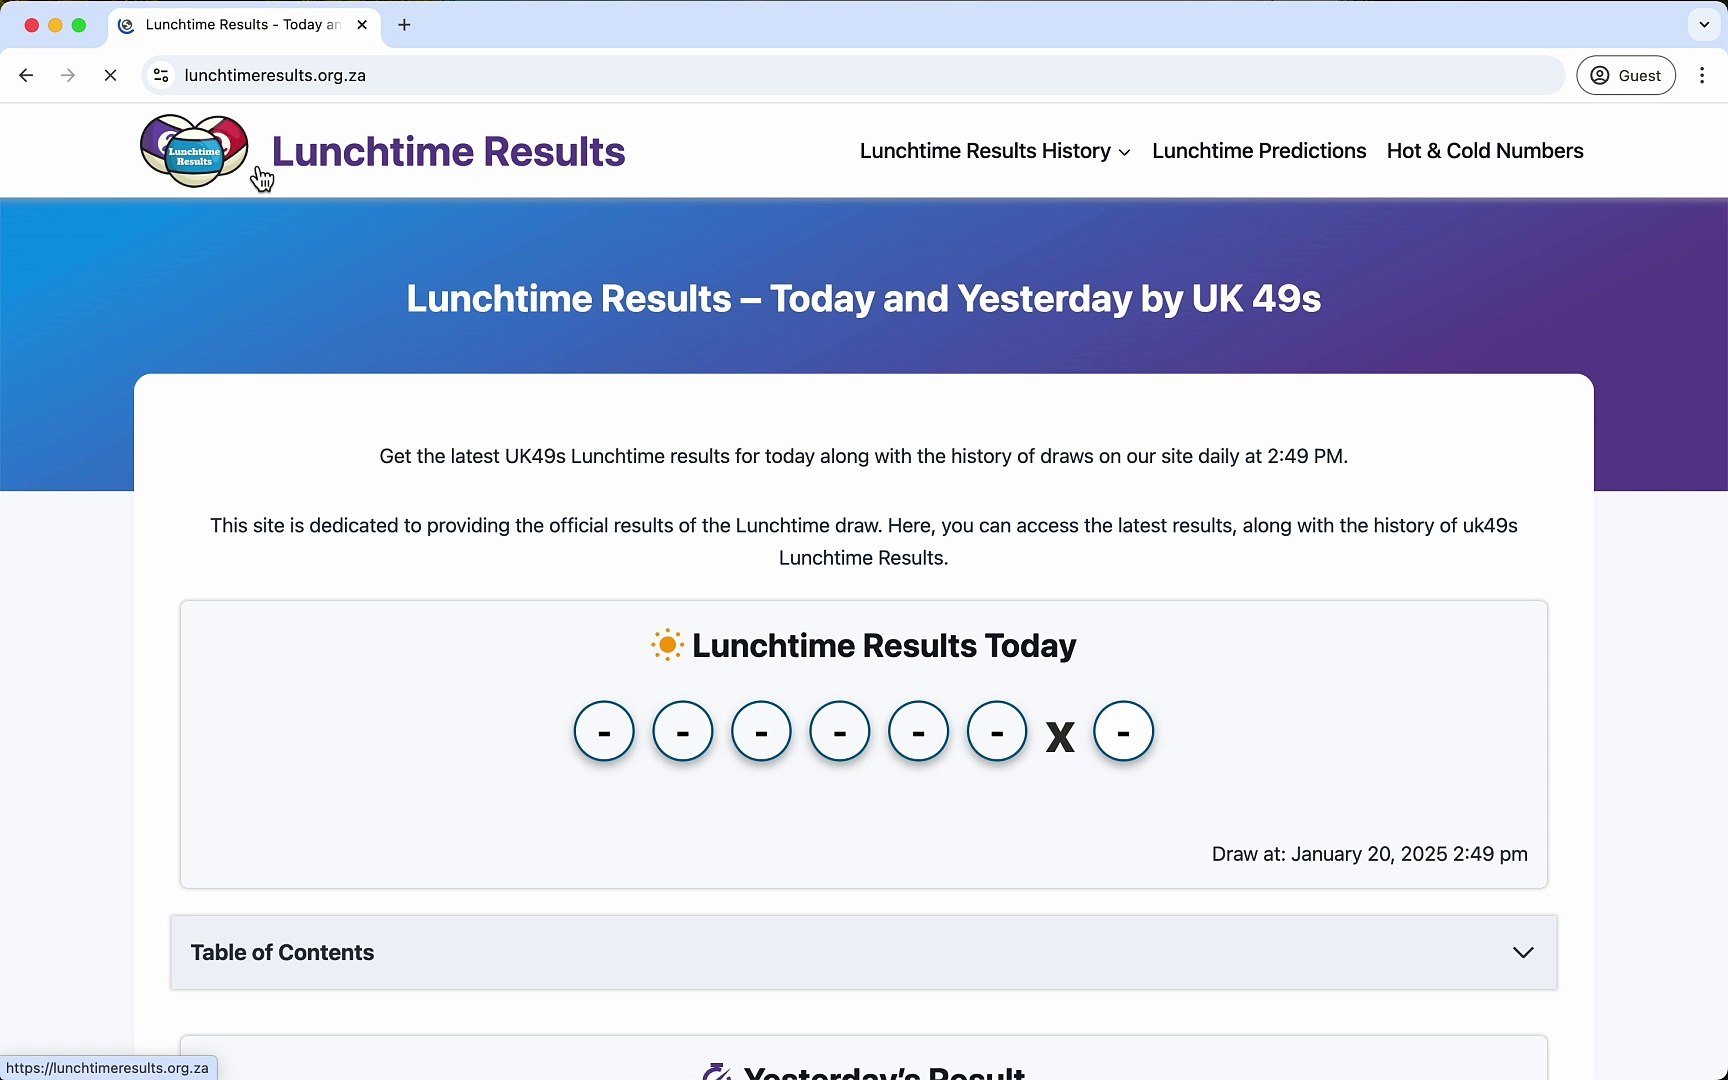1728x1080 pixels.
Task: Click the Lunchtime Results heart logo
Action: pyautogui.click(x=192, y=150)
